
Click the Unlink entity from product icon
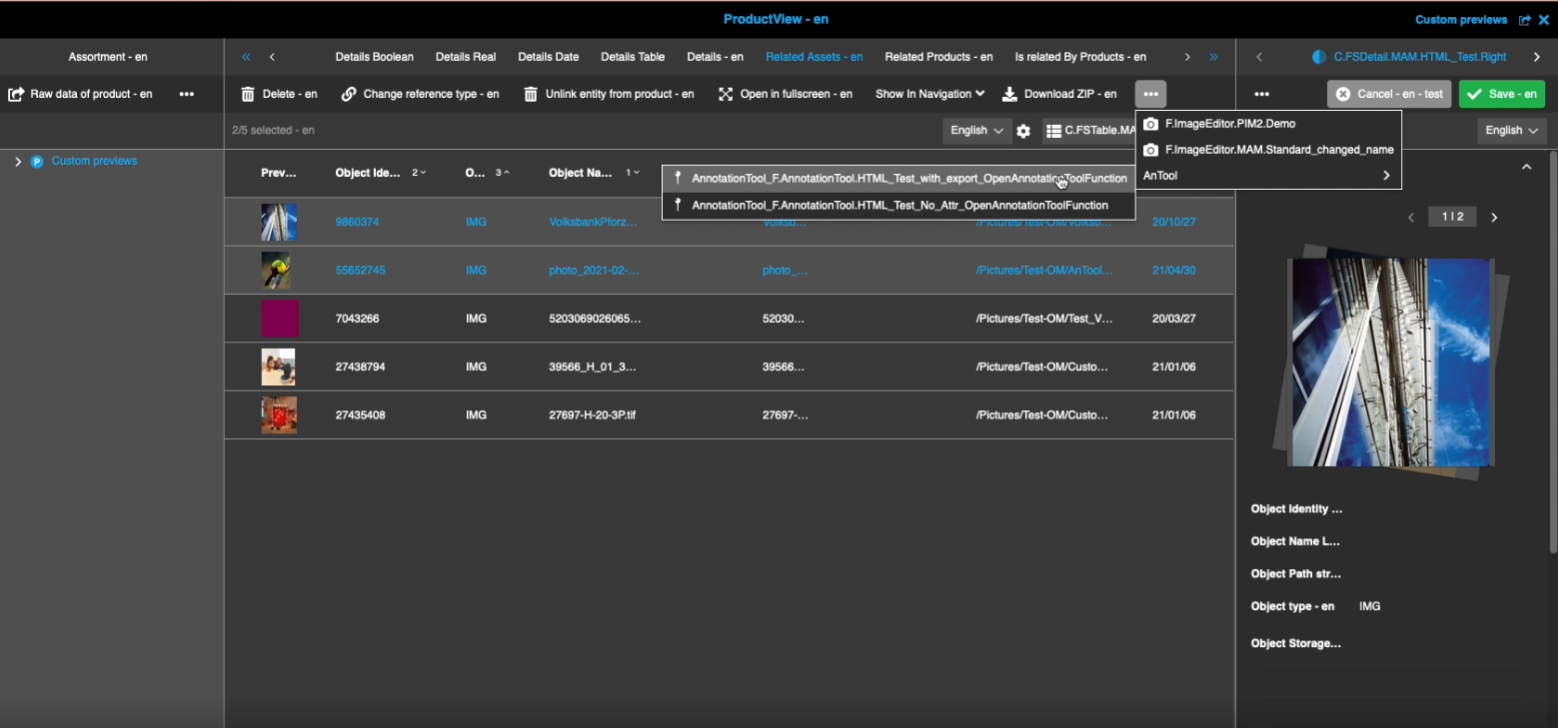tap(531, 94)
